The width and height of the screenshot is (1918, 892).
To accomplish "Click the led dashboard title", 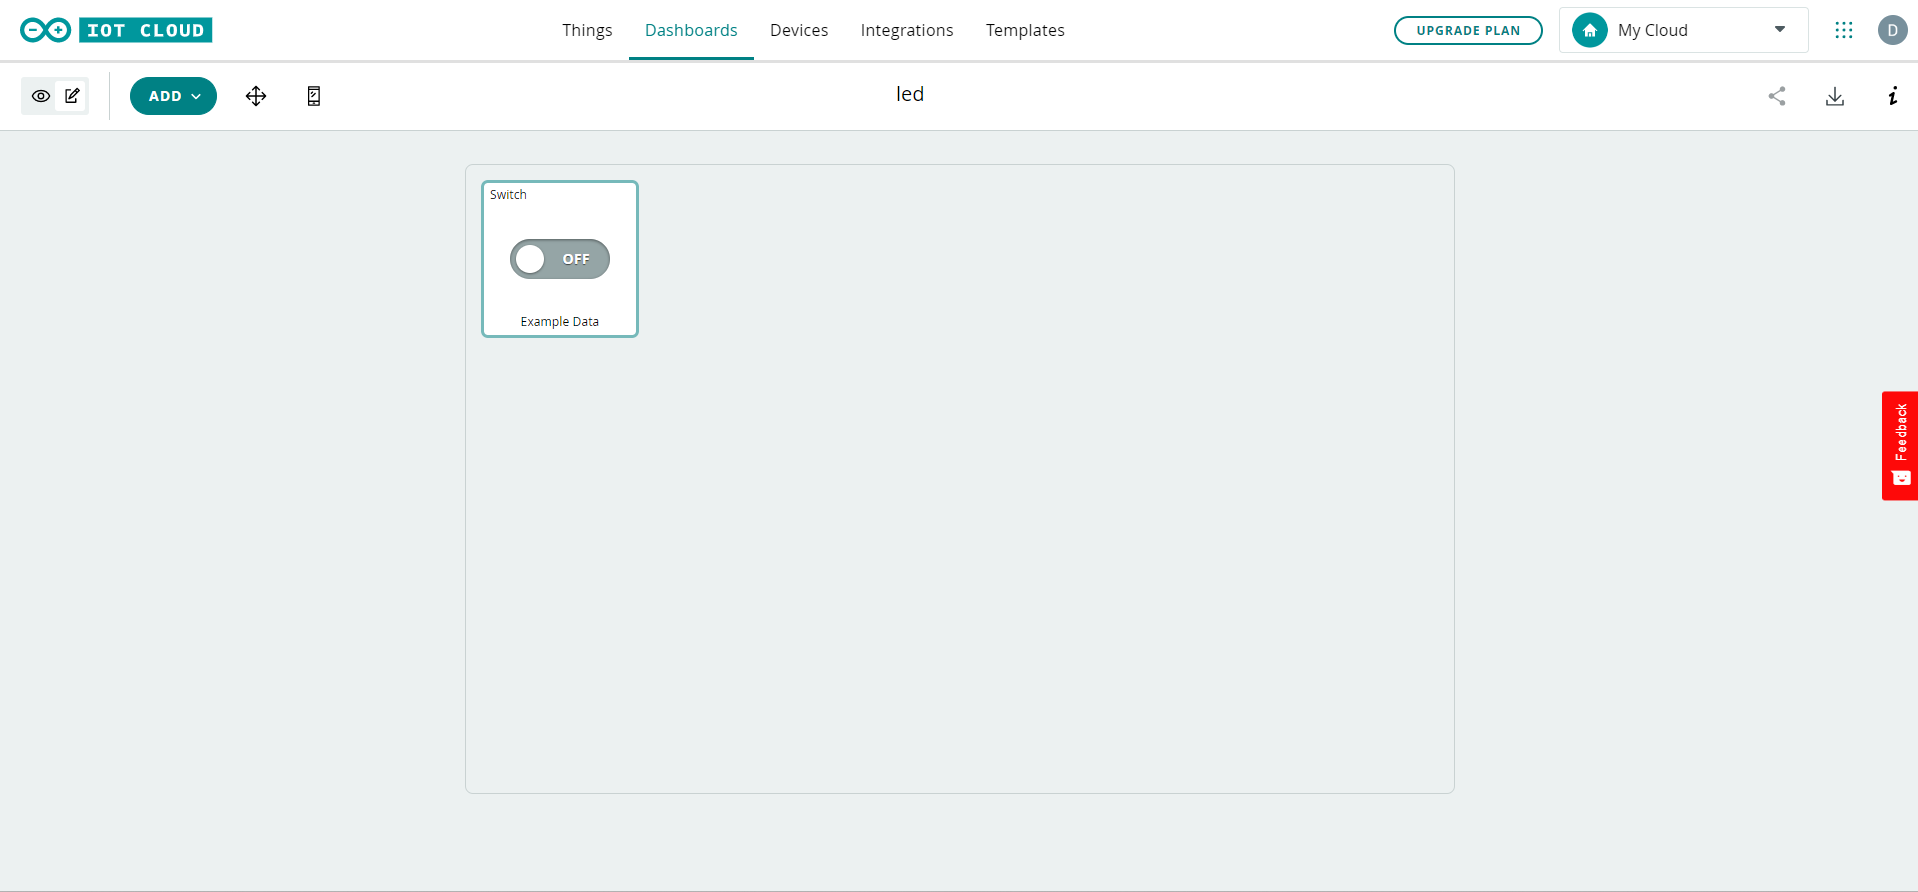I will [910, 94].
